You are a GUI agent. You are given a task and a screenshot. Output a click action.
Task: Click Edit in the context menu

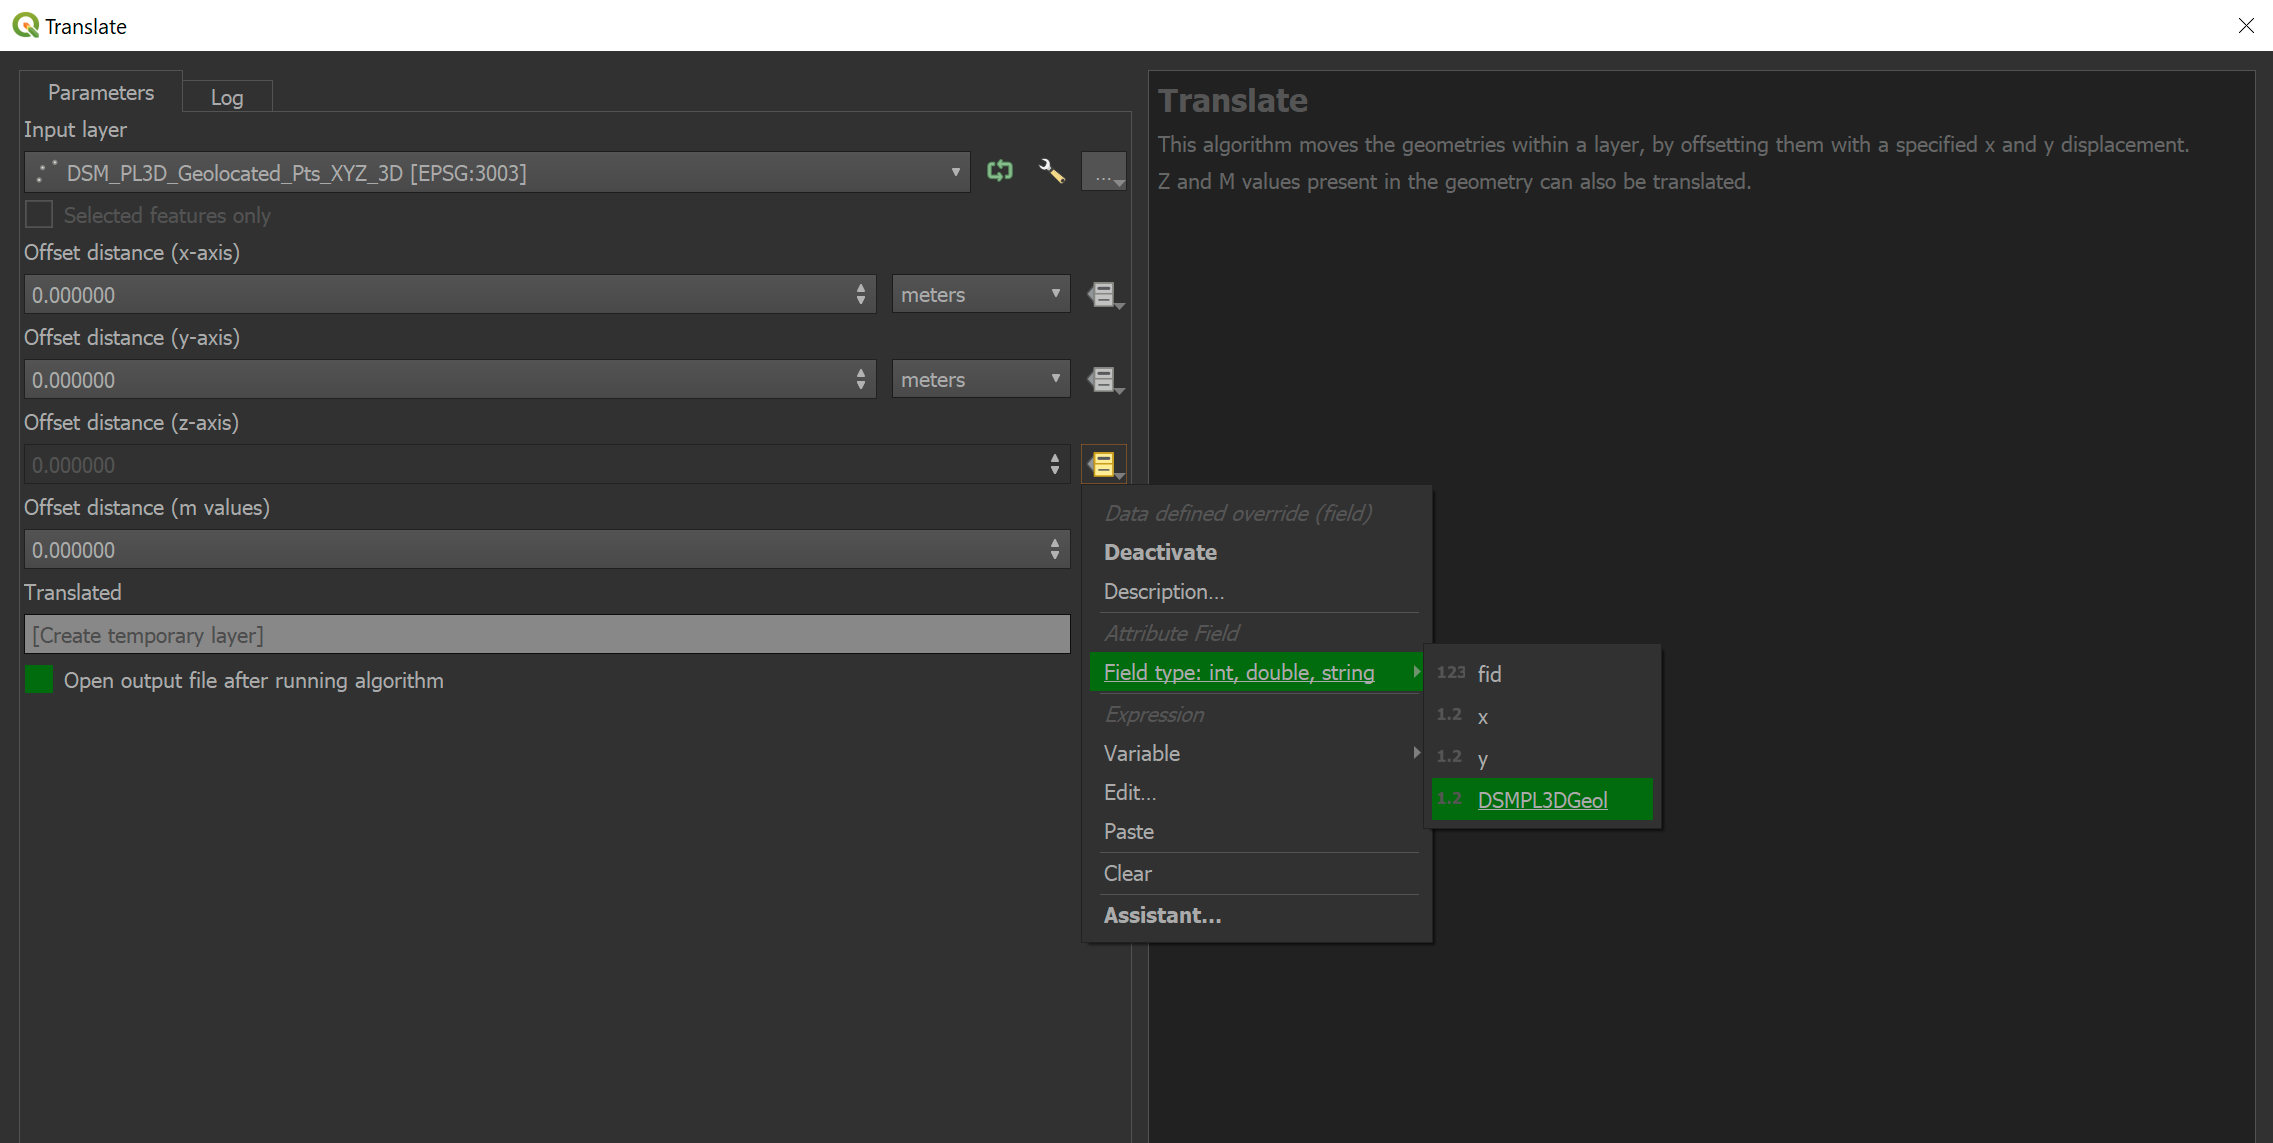pos(1129,792)
